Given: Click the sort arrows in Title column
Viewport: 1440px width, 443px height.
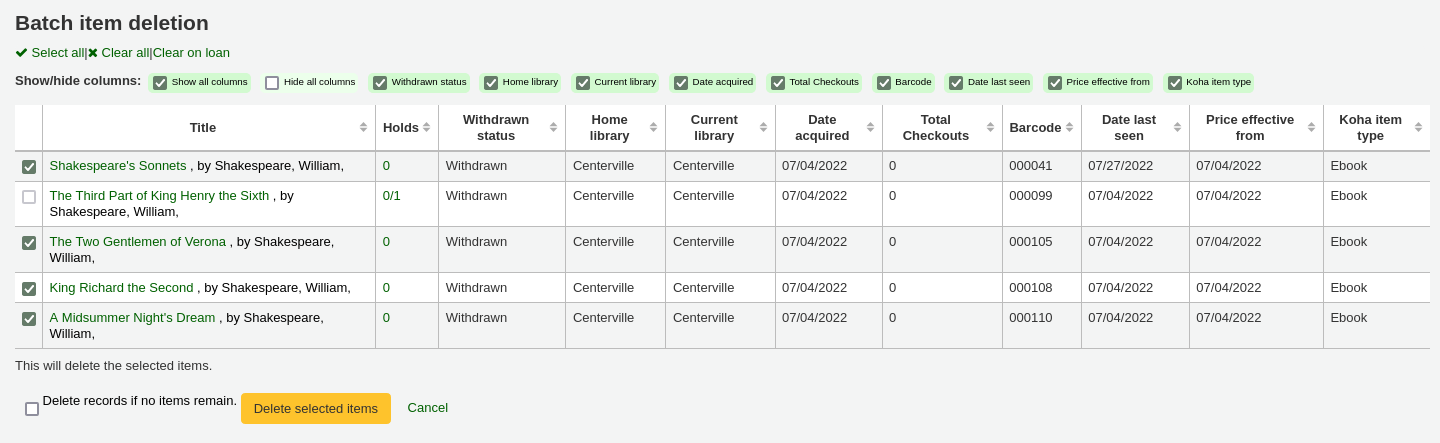Looking at the screenshot, I should [x=363, y=128].
